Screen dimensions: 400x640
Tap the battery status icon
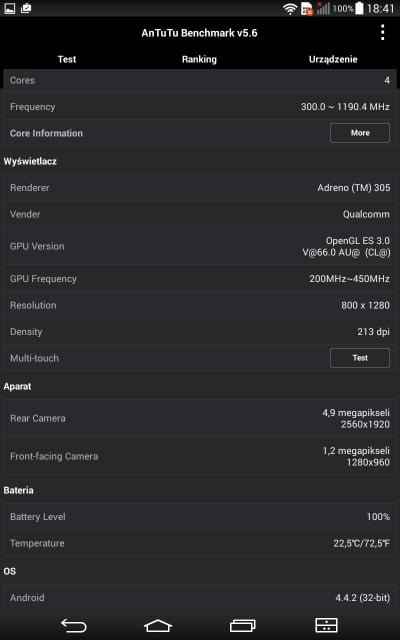coord(359,8)
